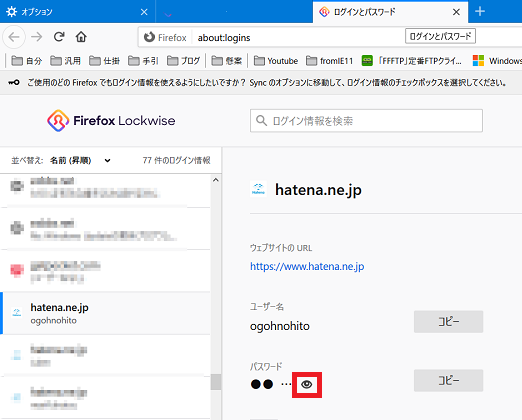Image resolution: width=522 pixels, height=420 pixels.
Task: Click the login search field
Action: tap(366, 121)
